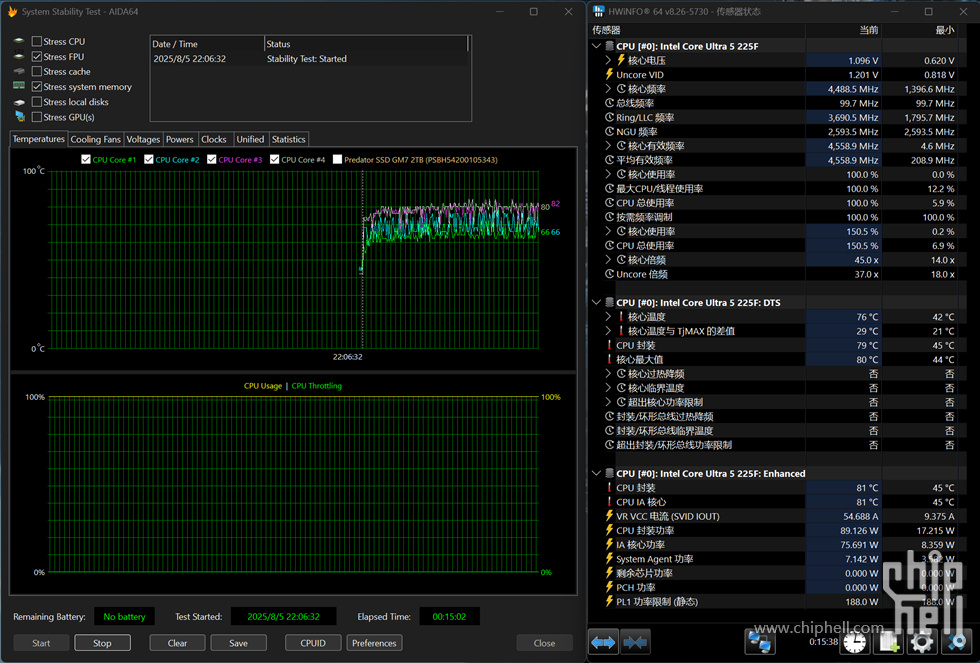Click the Date / Time column header in AIDA64 log
Viewport: 980px width, 663px height.
pyautogui.click(x=208, y=44)
